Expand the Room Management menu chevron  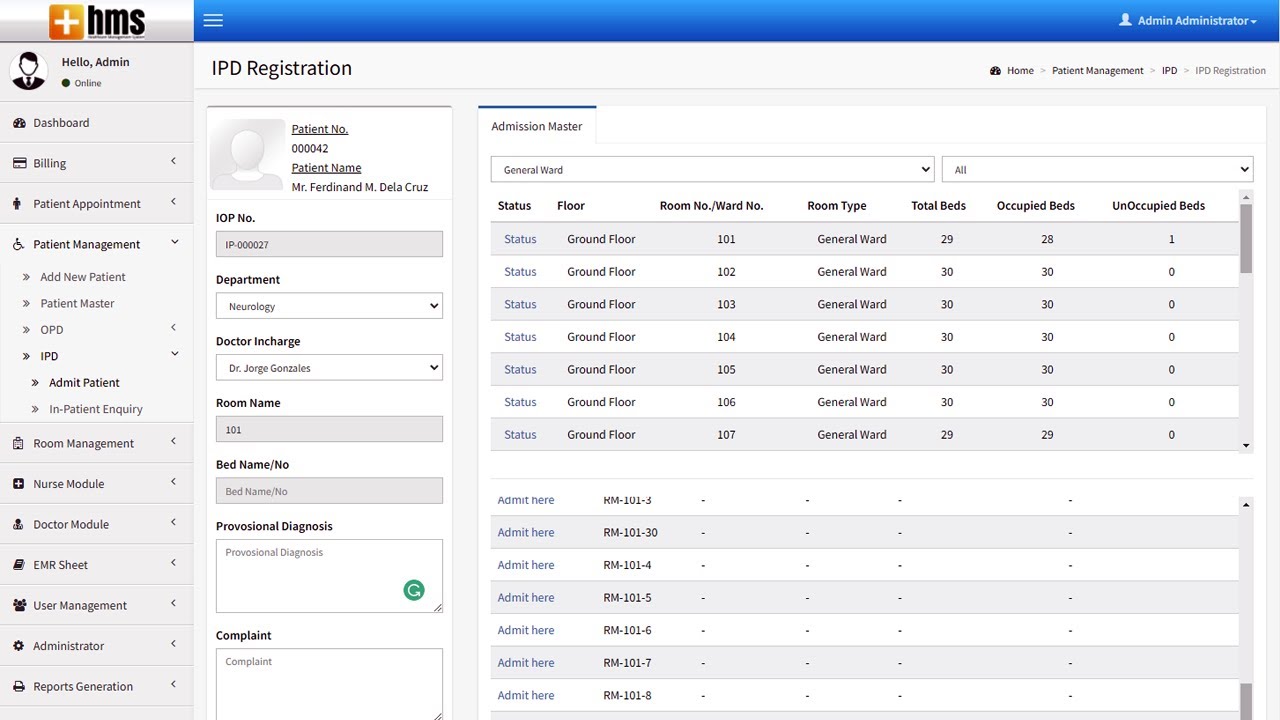[x=173, y=441]
